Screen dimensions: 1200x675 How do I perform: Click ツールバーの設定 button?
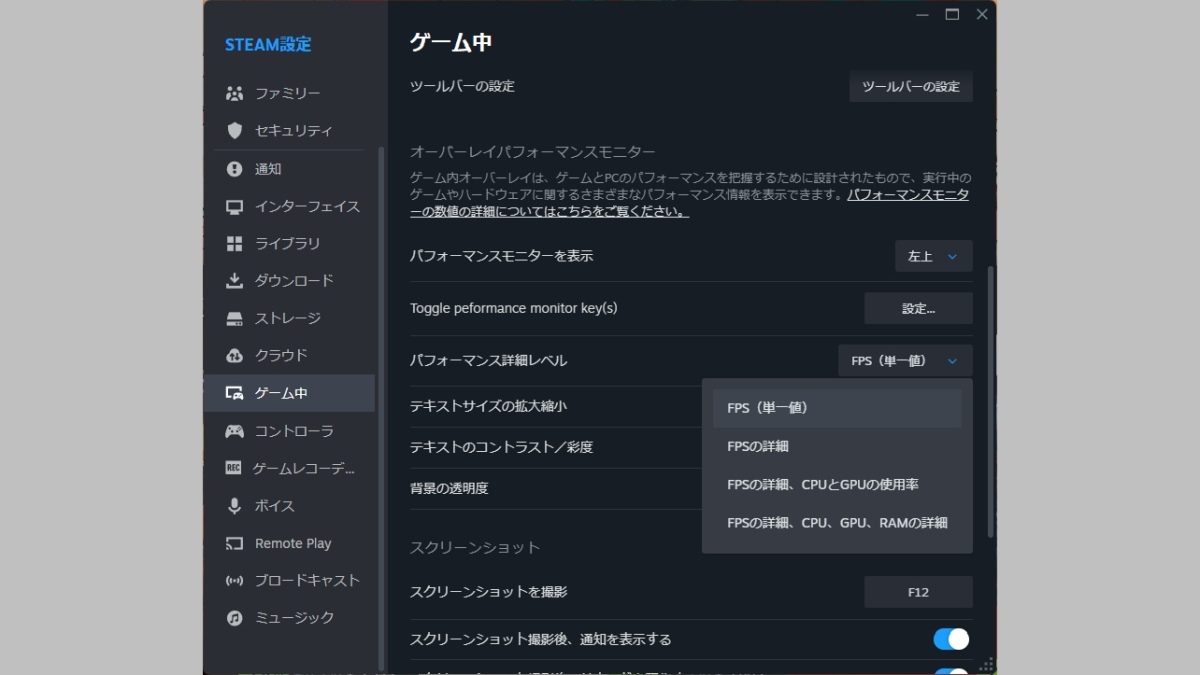911,86
